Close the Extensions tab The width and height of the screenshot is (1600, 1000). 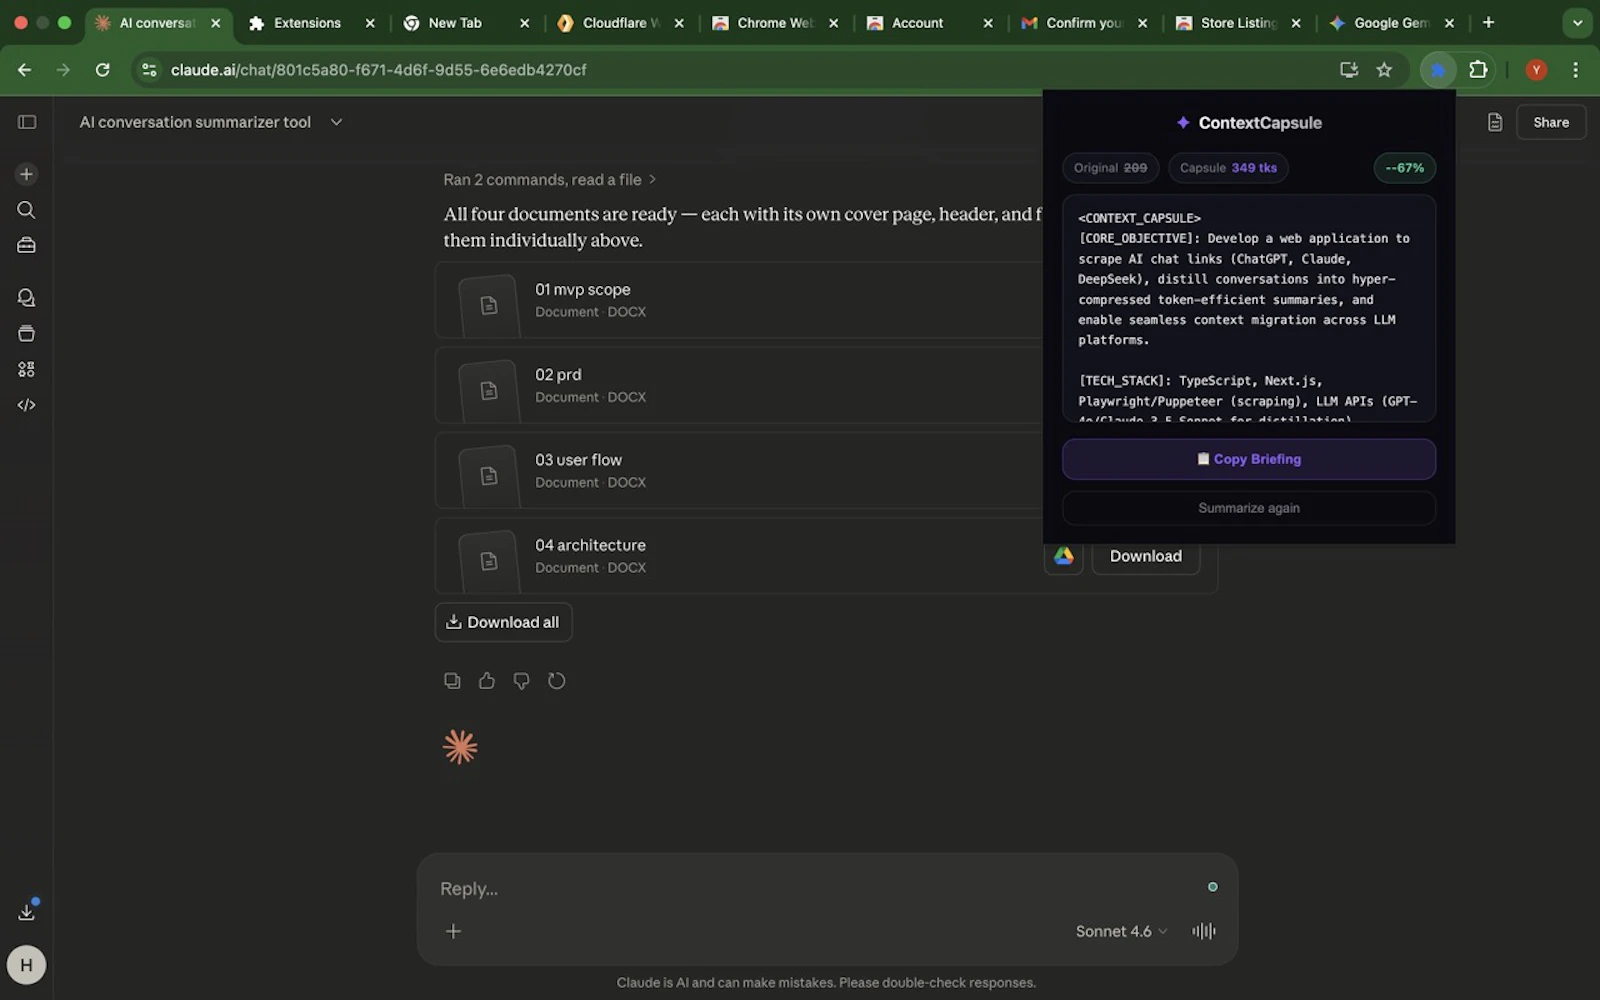click(x=370, y=23)
